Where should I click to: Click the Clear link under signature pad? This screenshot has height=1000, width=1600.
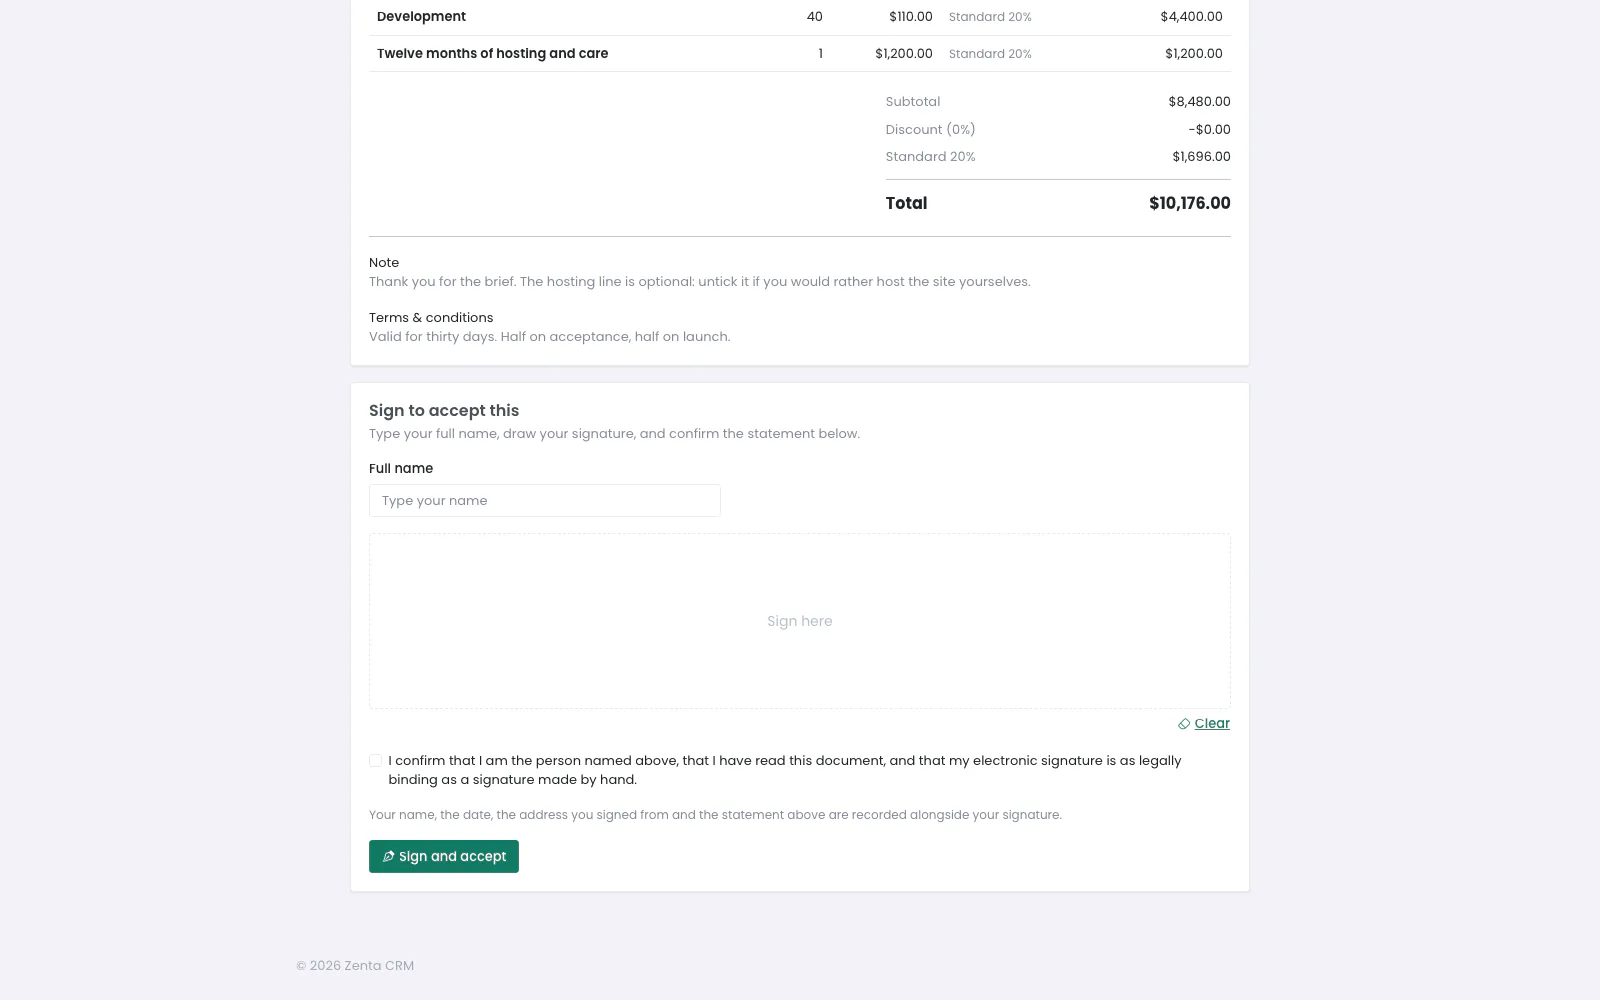pyautogui.click(x=1212, y=724)
